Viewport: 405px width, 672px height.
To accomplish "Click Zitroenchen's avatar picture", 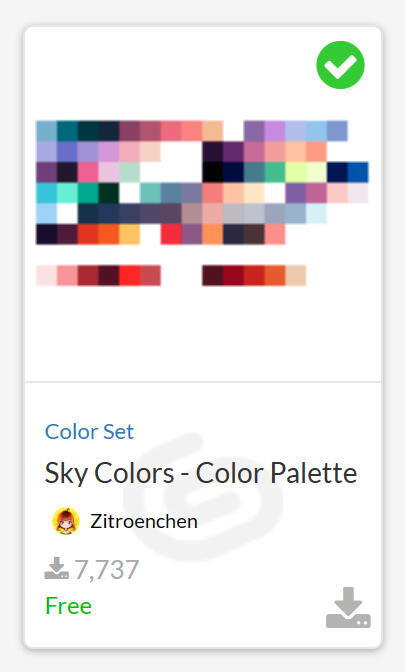I will (66, 521).
